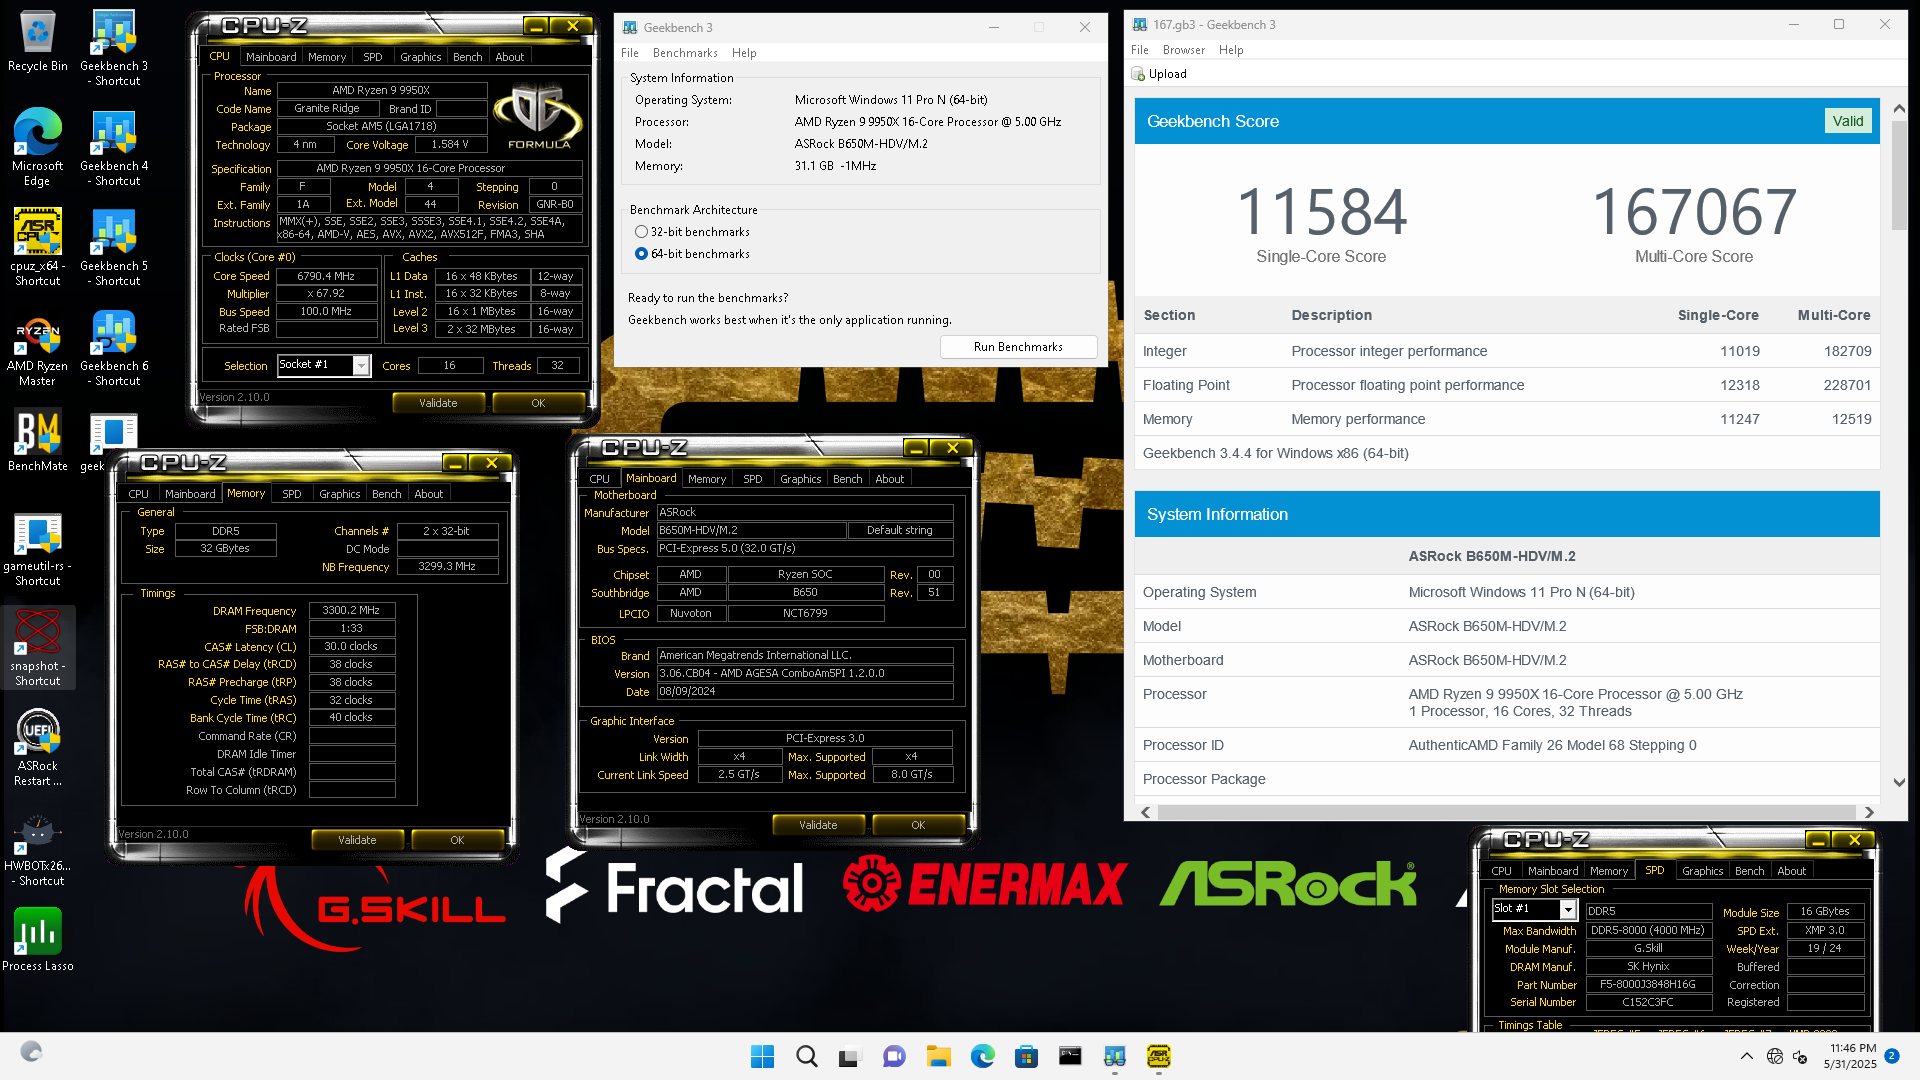The height and width of the screenshot is (1080, 1920).
Task: Open the Terminal taskbar icon
Action: point(1070,1056)
